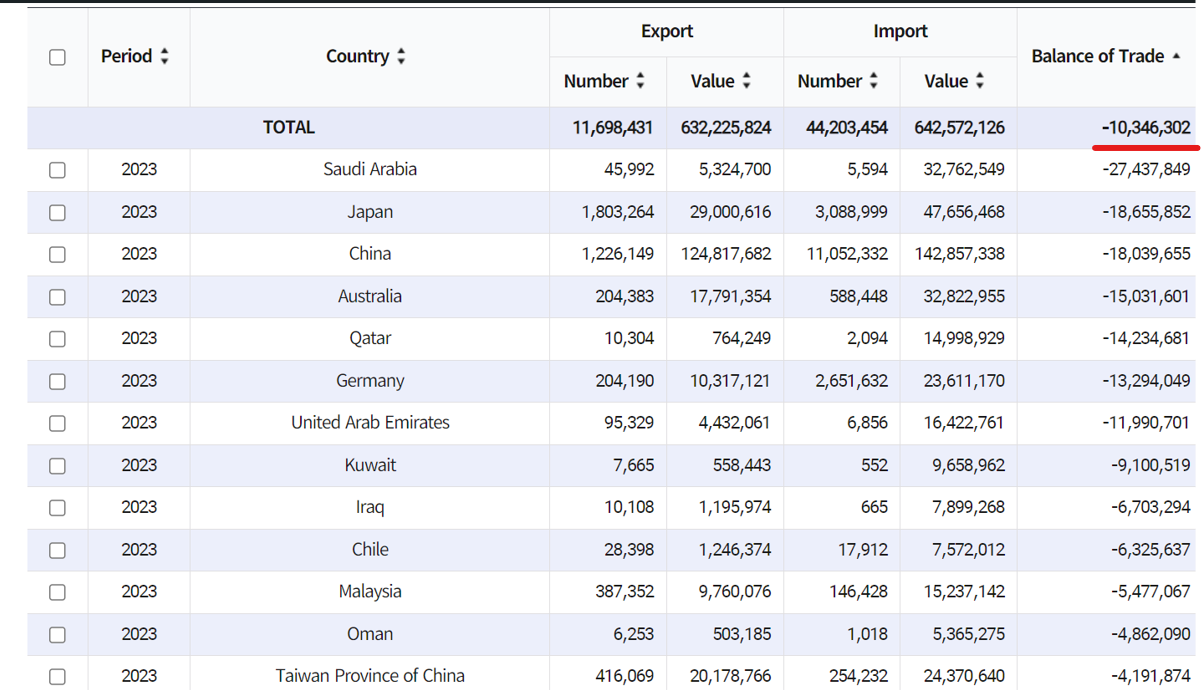Tick the Germany row checkbox
This screenshot has height=690, width=1201.
(x=58, y=381)
